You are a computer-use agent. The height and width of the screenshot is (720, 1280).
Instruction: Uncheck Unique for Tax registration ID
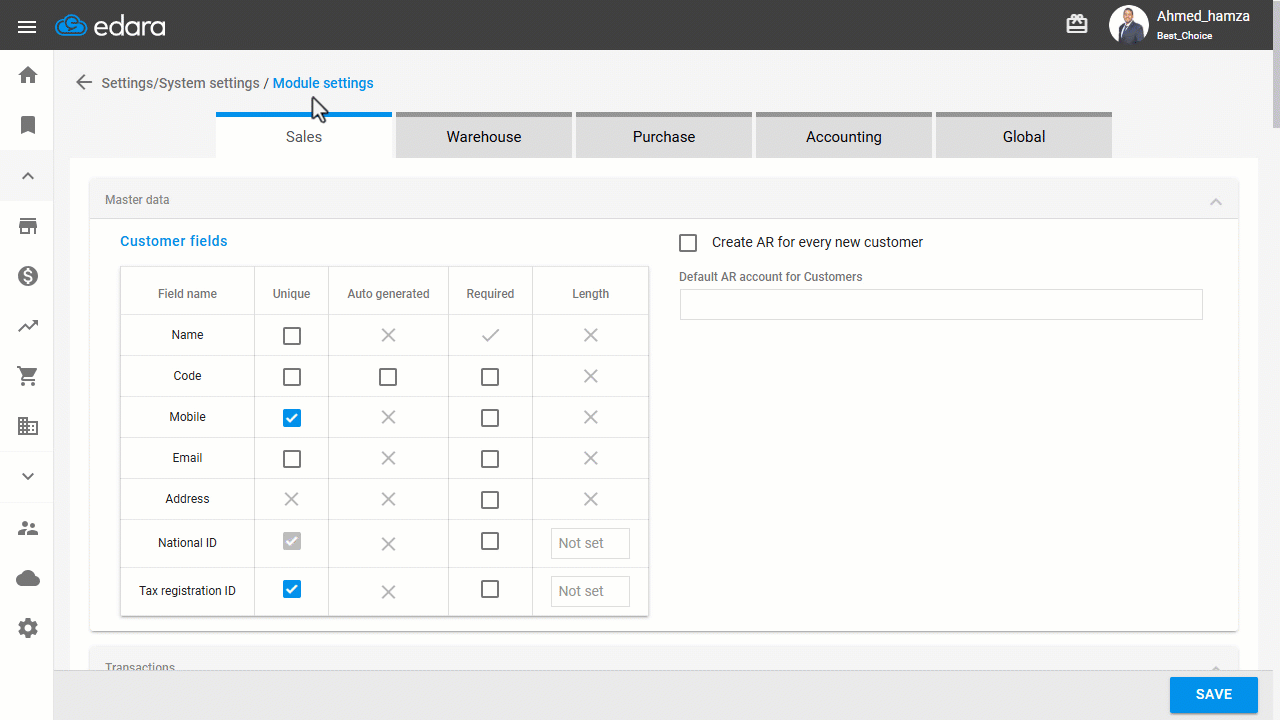click(x=292, y=589)
